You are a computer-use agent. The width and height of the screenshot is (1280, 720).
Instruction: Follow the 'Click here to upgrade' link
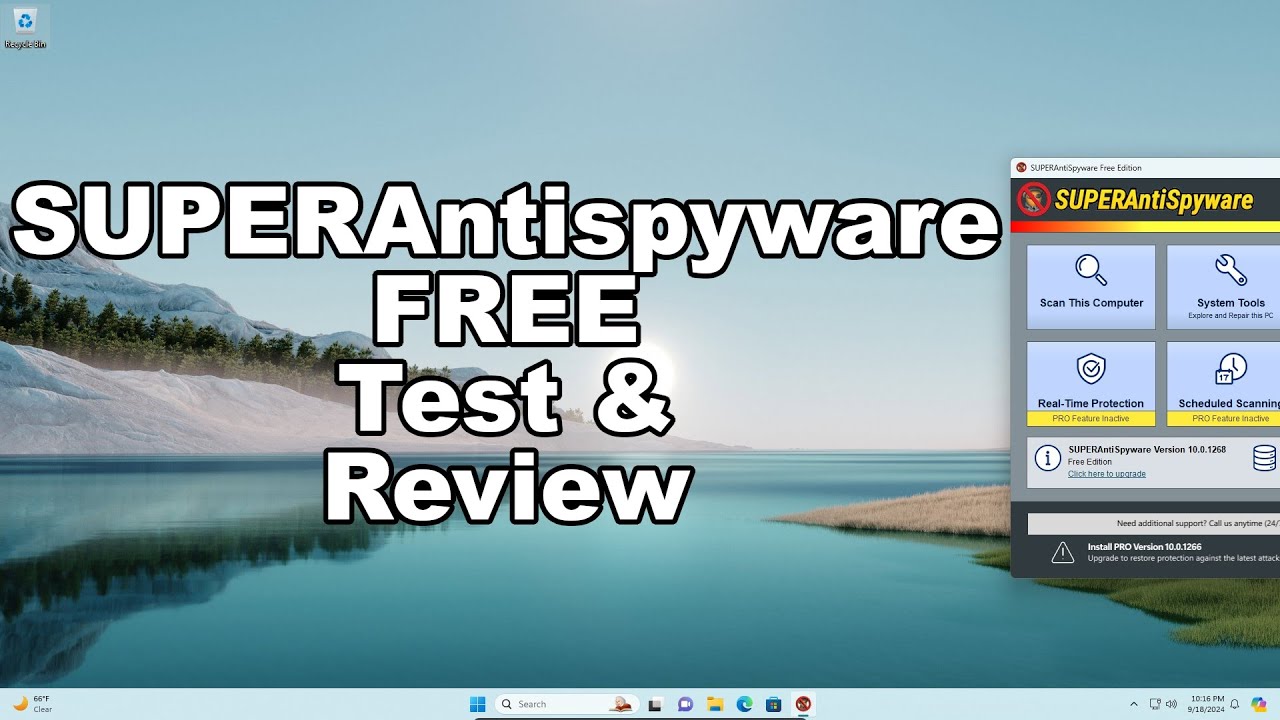pyautogui.click(x=1107, y=474)
